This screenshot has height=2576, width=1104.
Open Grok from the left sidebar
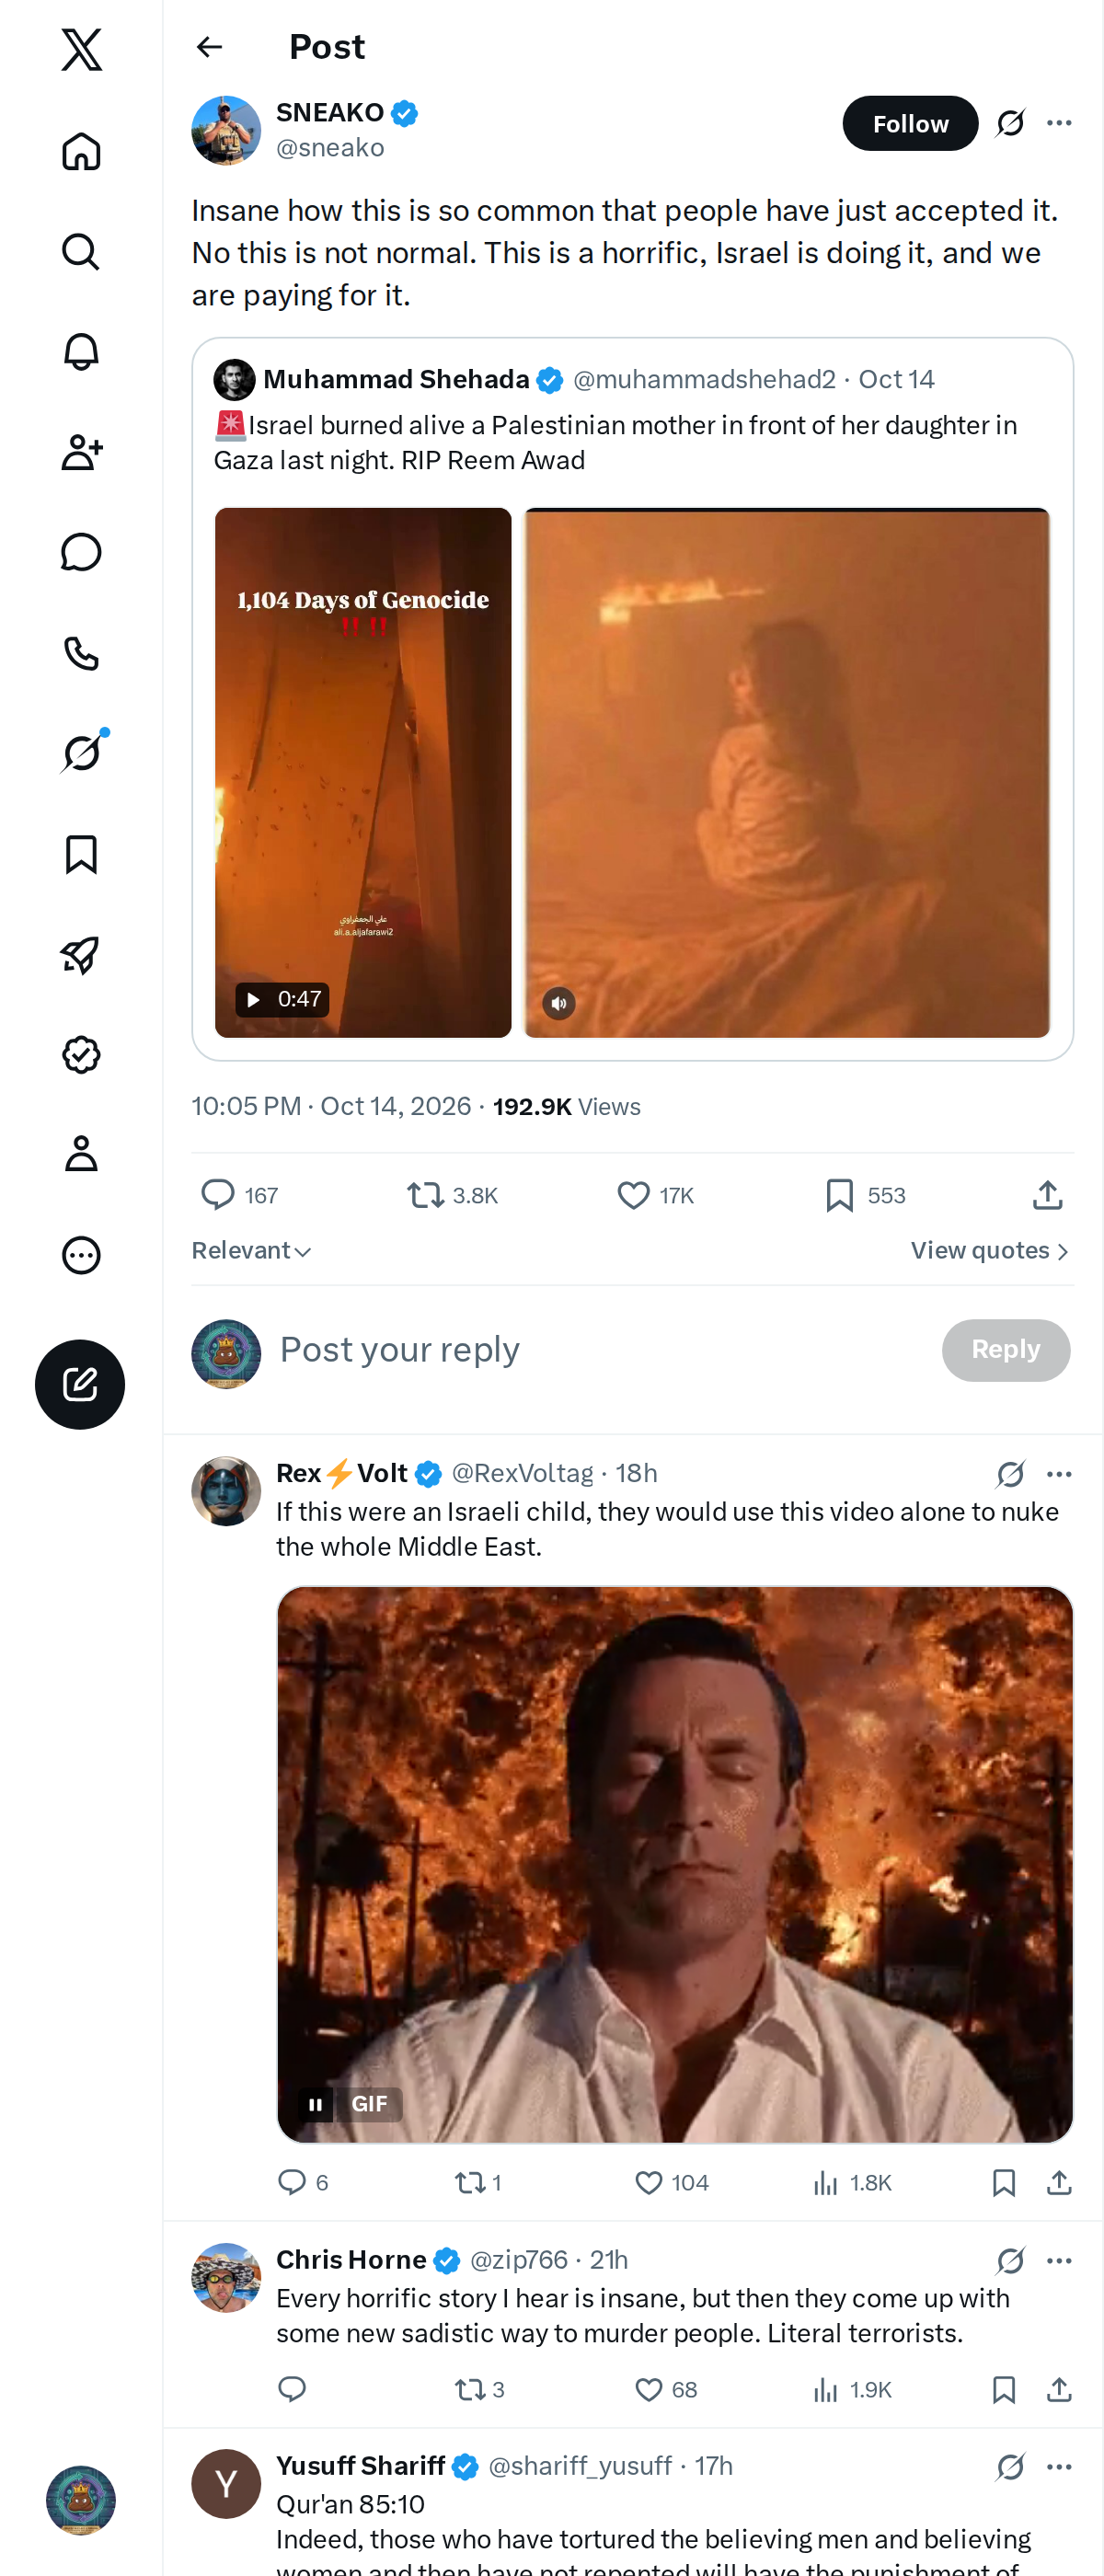81,753
